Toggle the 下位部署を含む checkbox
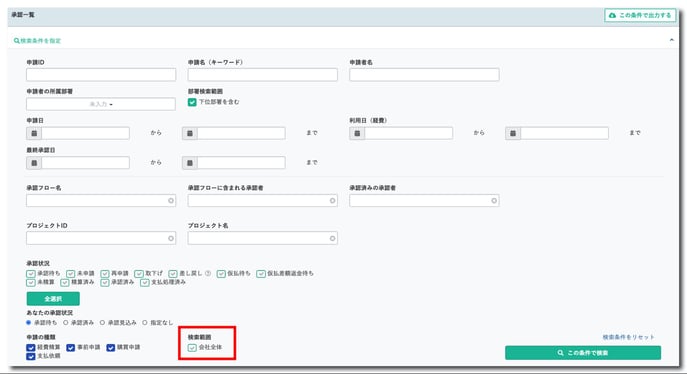 click(192, 102)
